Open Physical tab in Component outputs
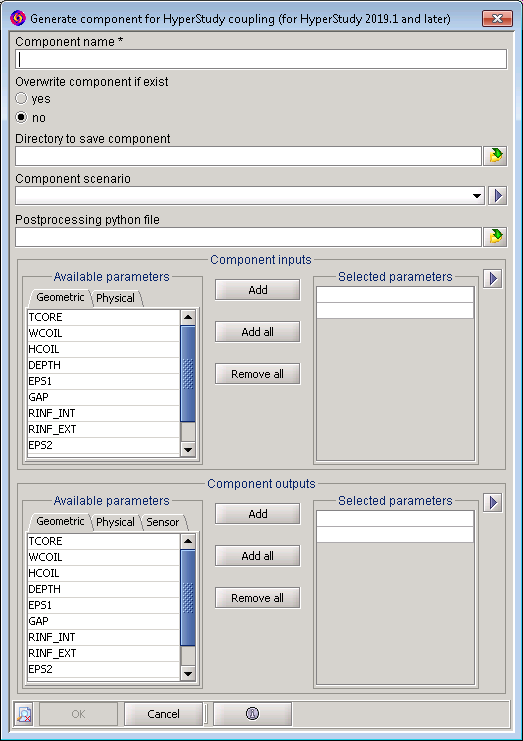Viewport: 523px width, 741px height. click(115, 522)
